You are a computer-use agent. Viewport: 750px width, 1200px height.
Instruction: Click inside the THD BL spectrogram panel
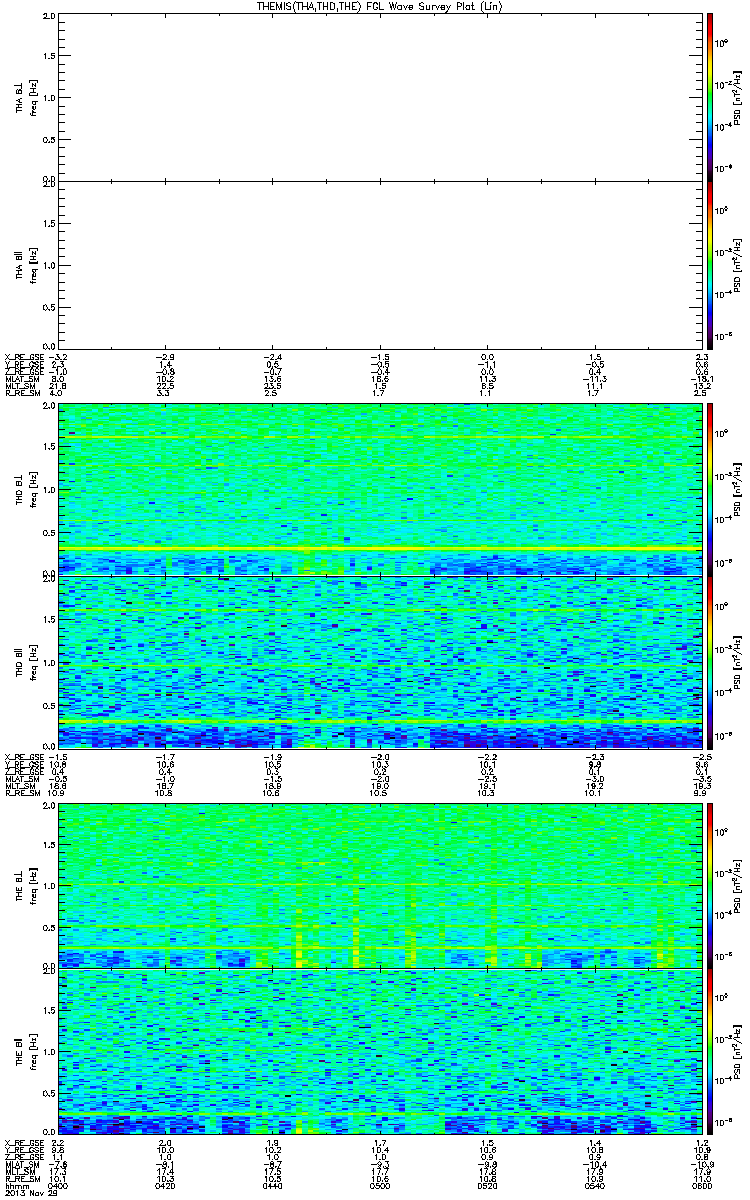(x=380, y=489)
